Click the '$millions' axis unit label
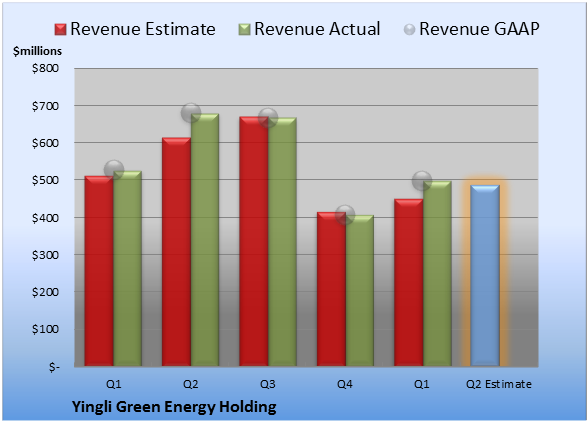The width and height of the screenshot is (588, 422). click(x=37, y=51)
